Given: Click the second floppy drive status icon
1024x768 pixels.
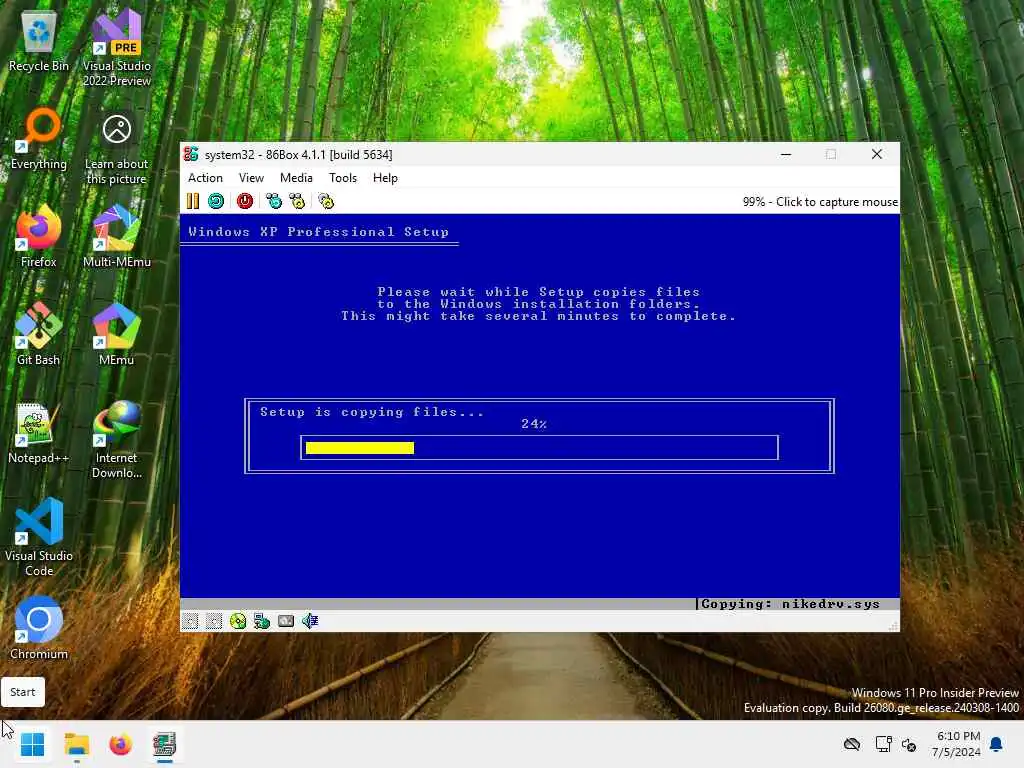Looking at the screenshot, I should tap(214, 621).
